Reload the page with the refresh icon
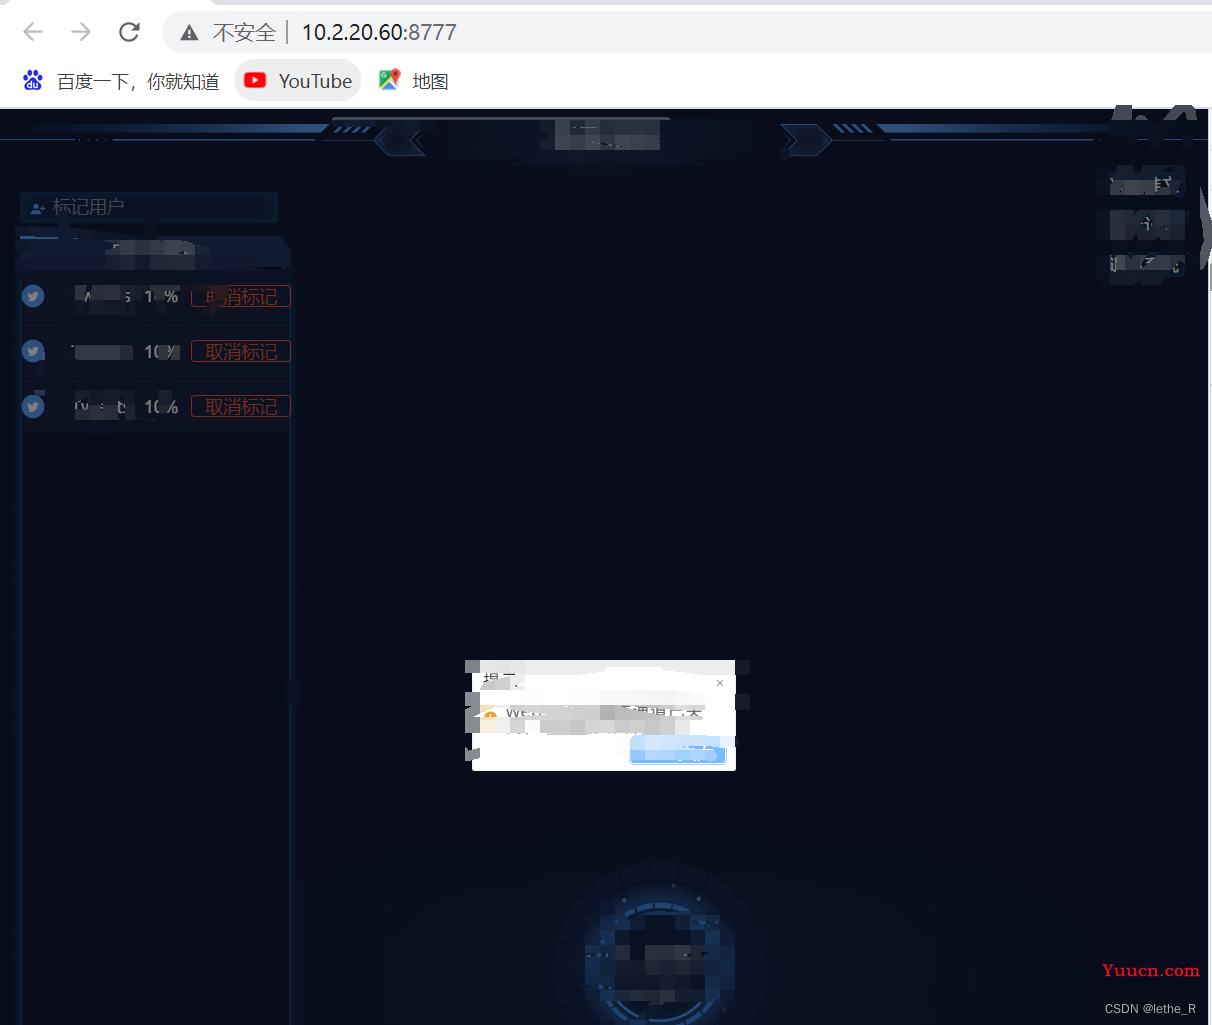 click(x=129, y=32)
